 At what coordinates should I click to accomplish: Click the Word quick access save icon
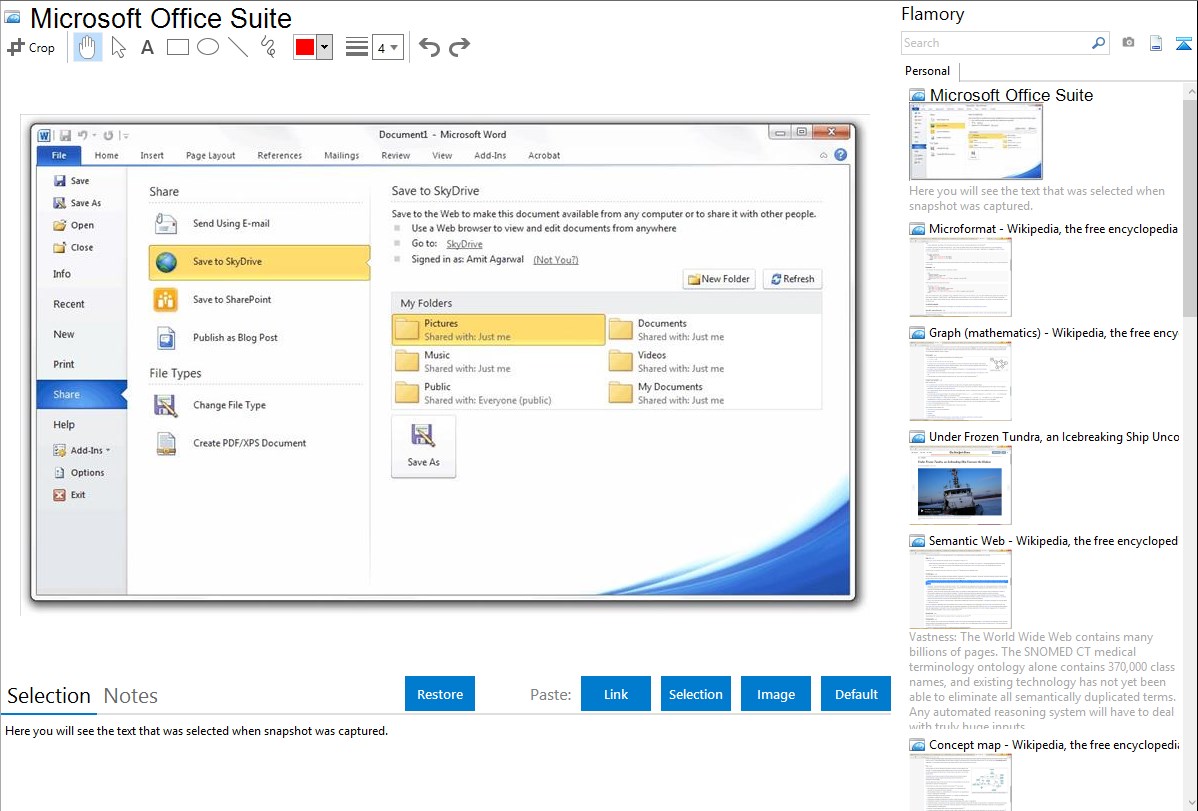coord(65,135)
